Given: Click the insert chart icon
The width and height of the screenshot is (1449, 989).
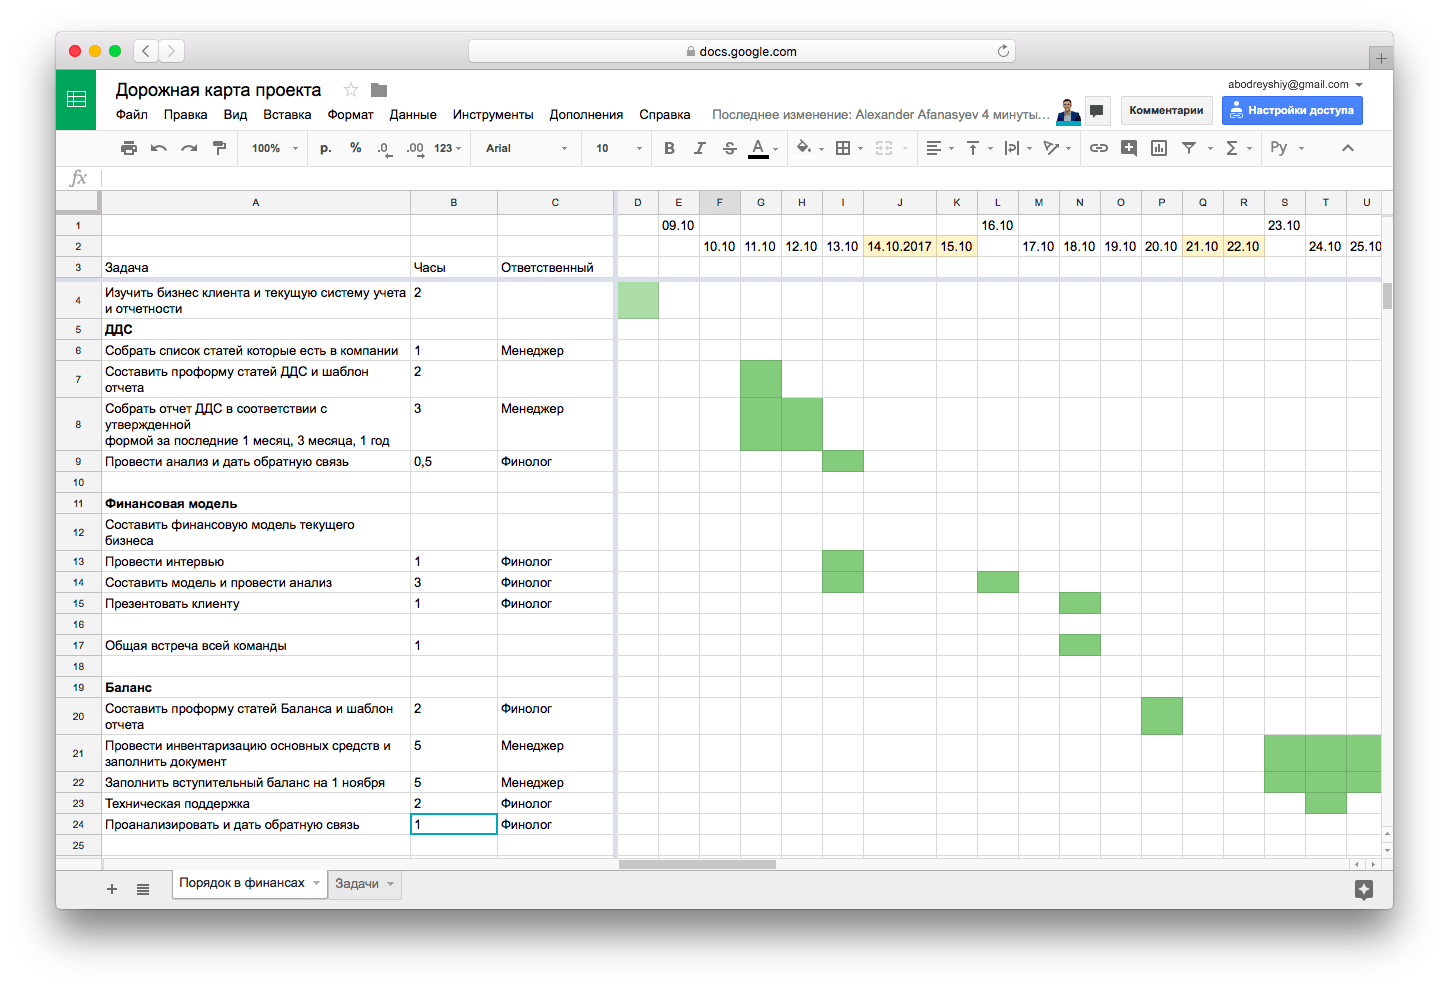Looking at the screenshot, I should [1159, 148].
